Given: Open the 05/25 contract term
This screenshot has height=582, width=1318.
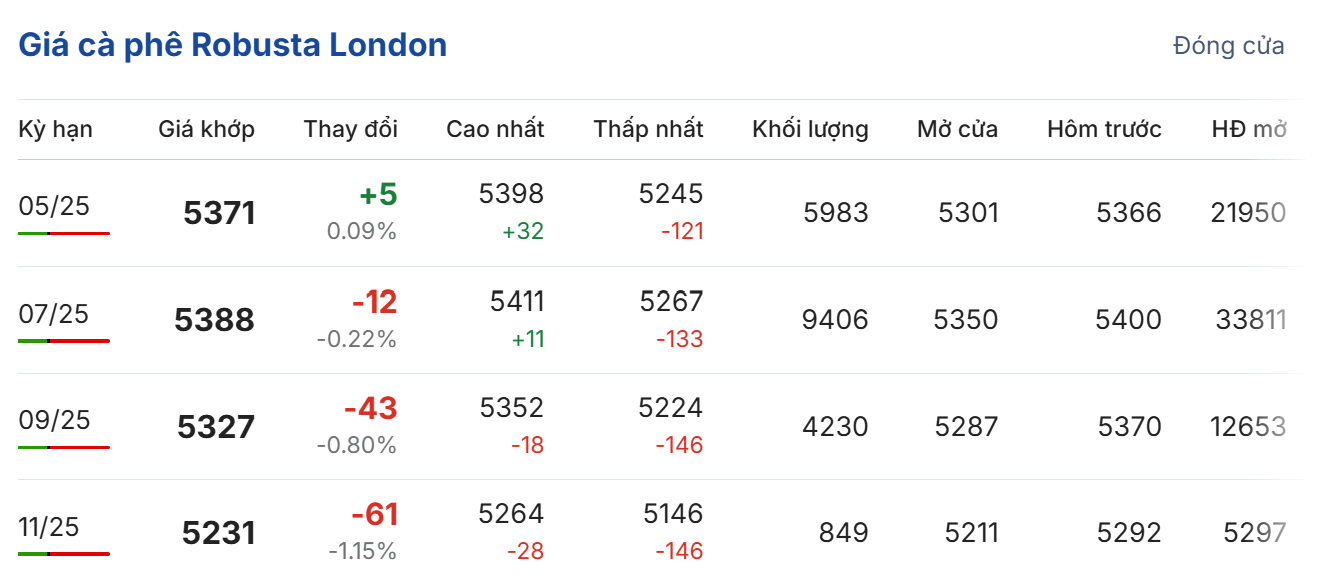Looking at the screenshot, I should point(54,206).
